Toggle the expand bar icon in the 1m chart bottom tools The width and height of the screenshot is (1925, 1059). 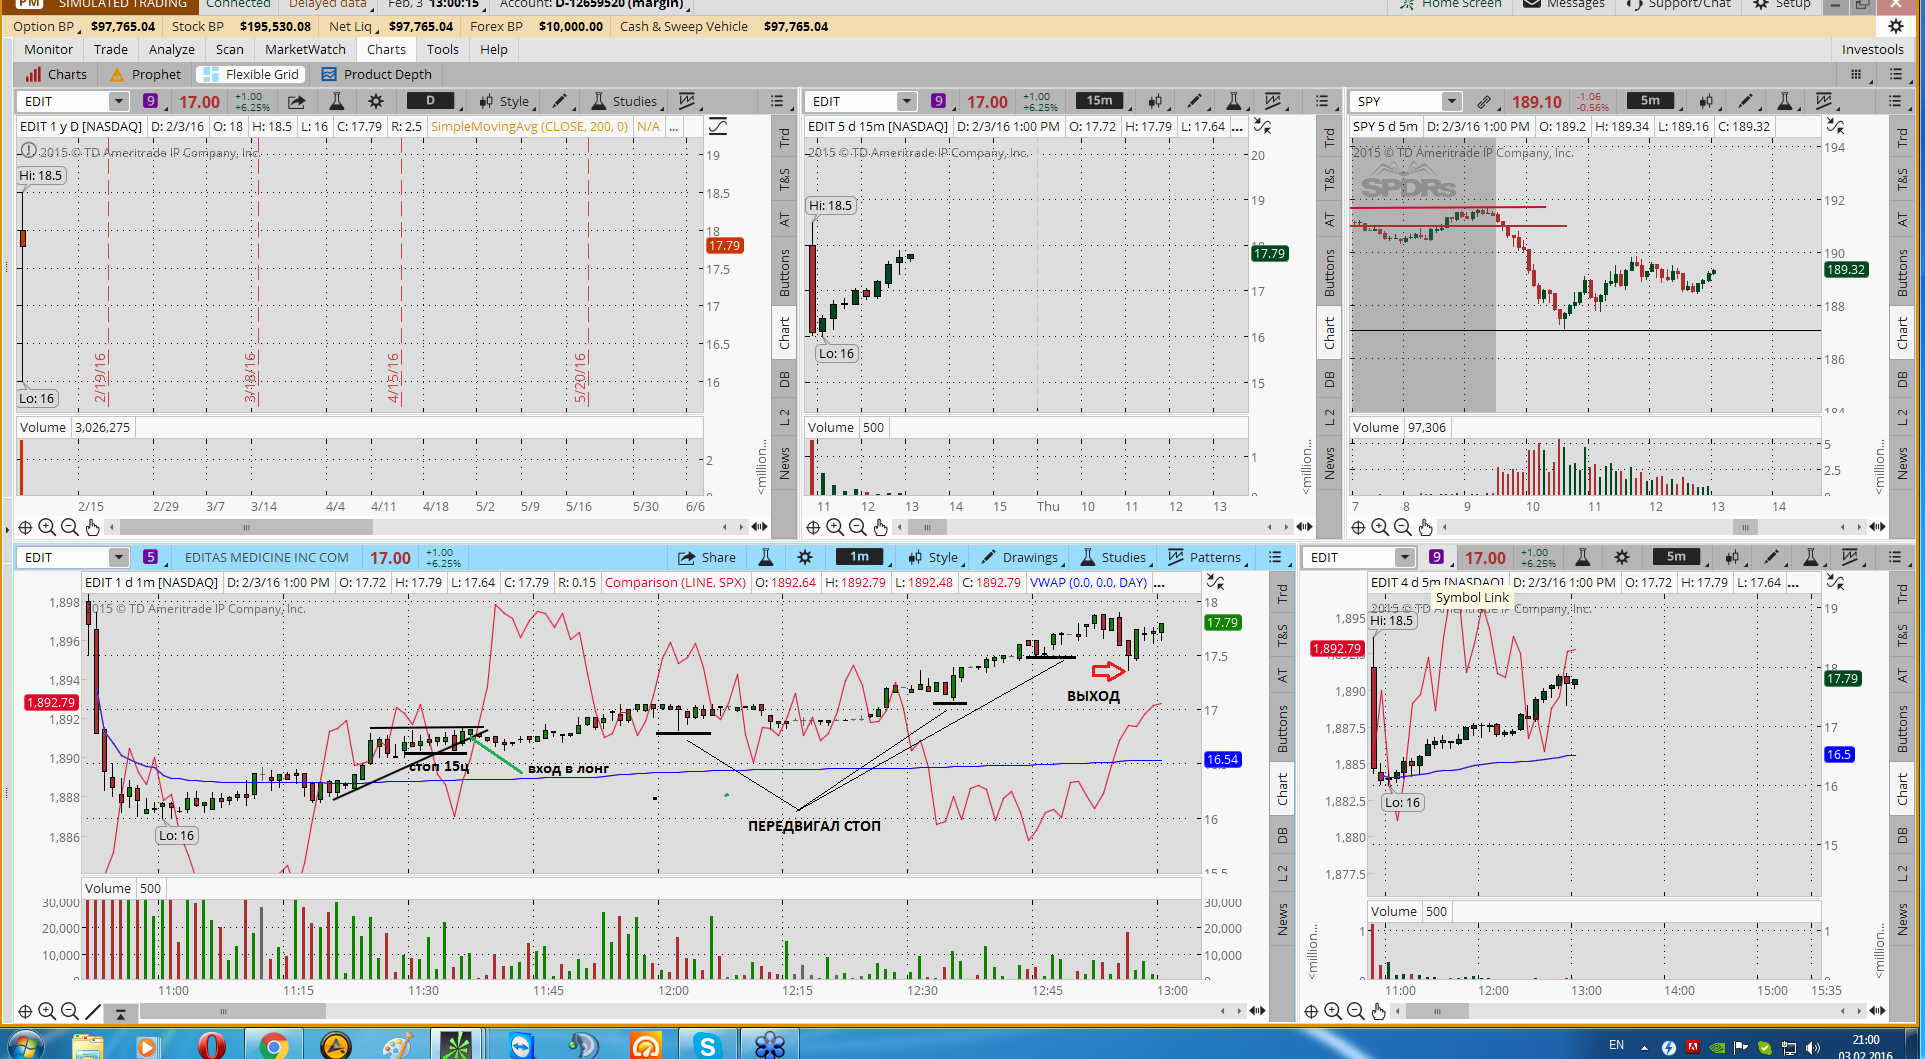[120, 1013]
